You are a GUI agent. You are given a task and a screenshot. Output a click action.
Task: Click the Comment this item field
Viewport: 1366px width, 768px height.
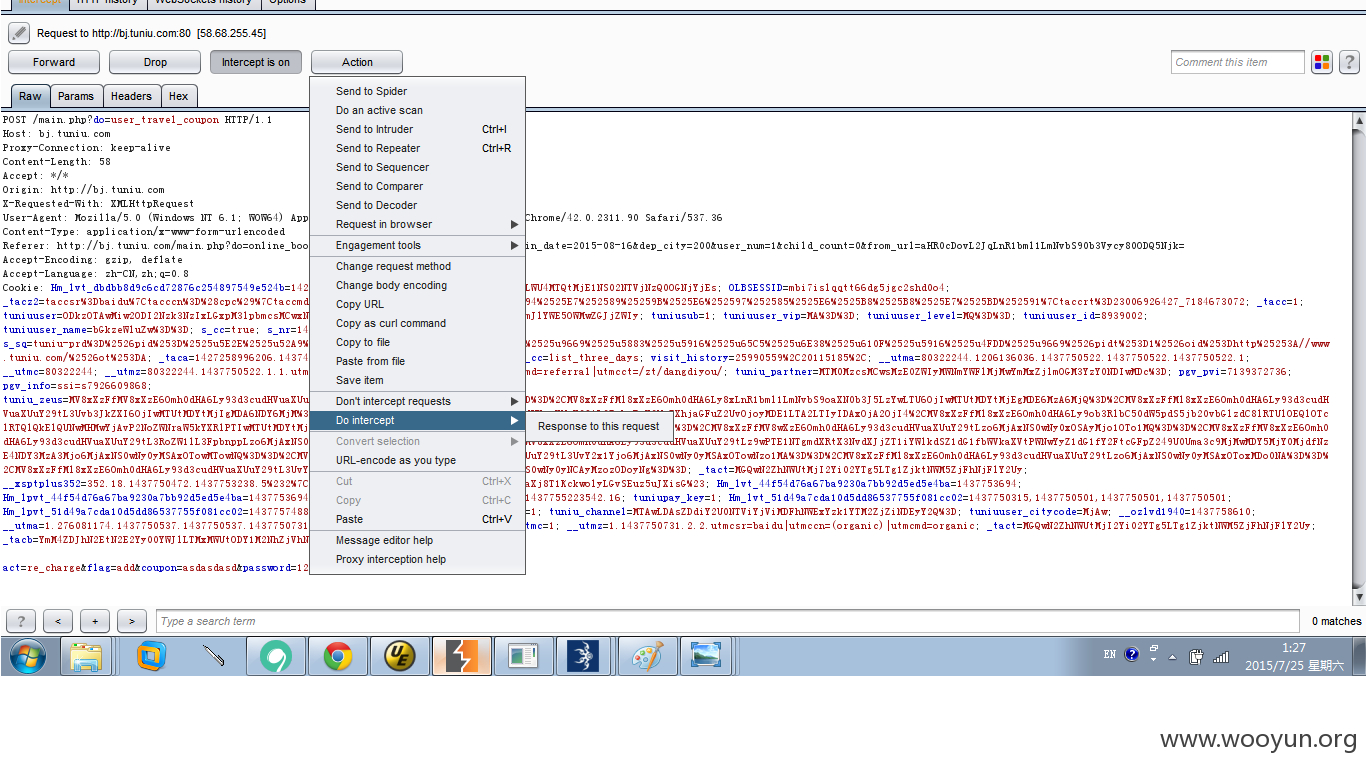(x=1238, y=62)
